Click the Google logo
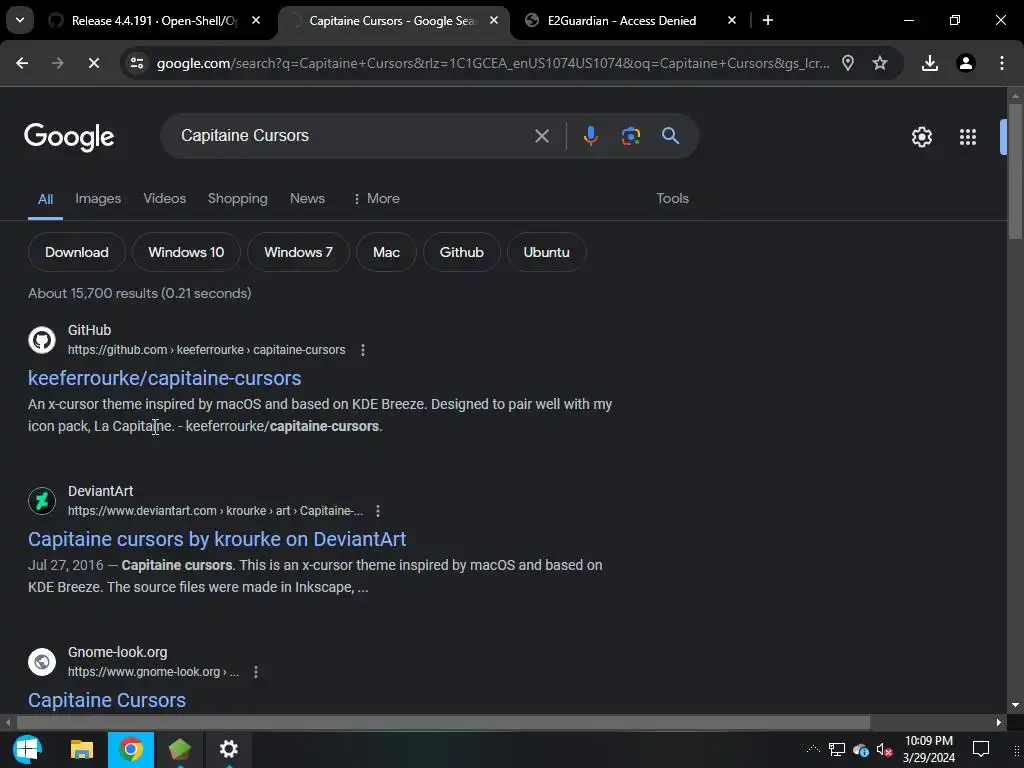 click(69, 136)
